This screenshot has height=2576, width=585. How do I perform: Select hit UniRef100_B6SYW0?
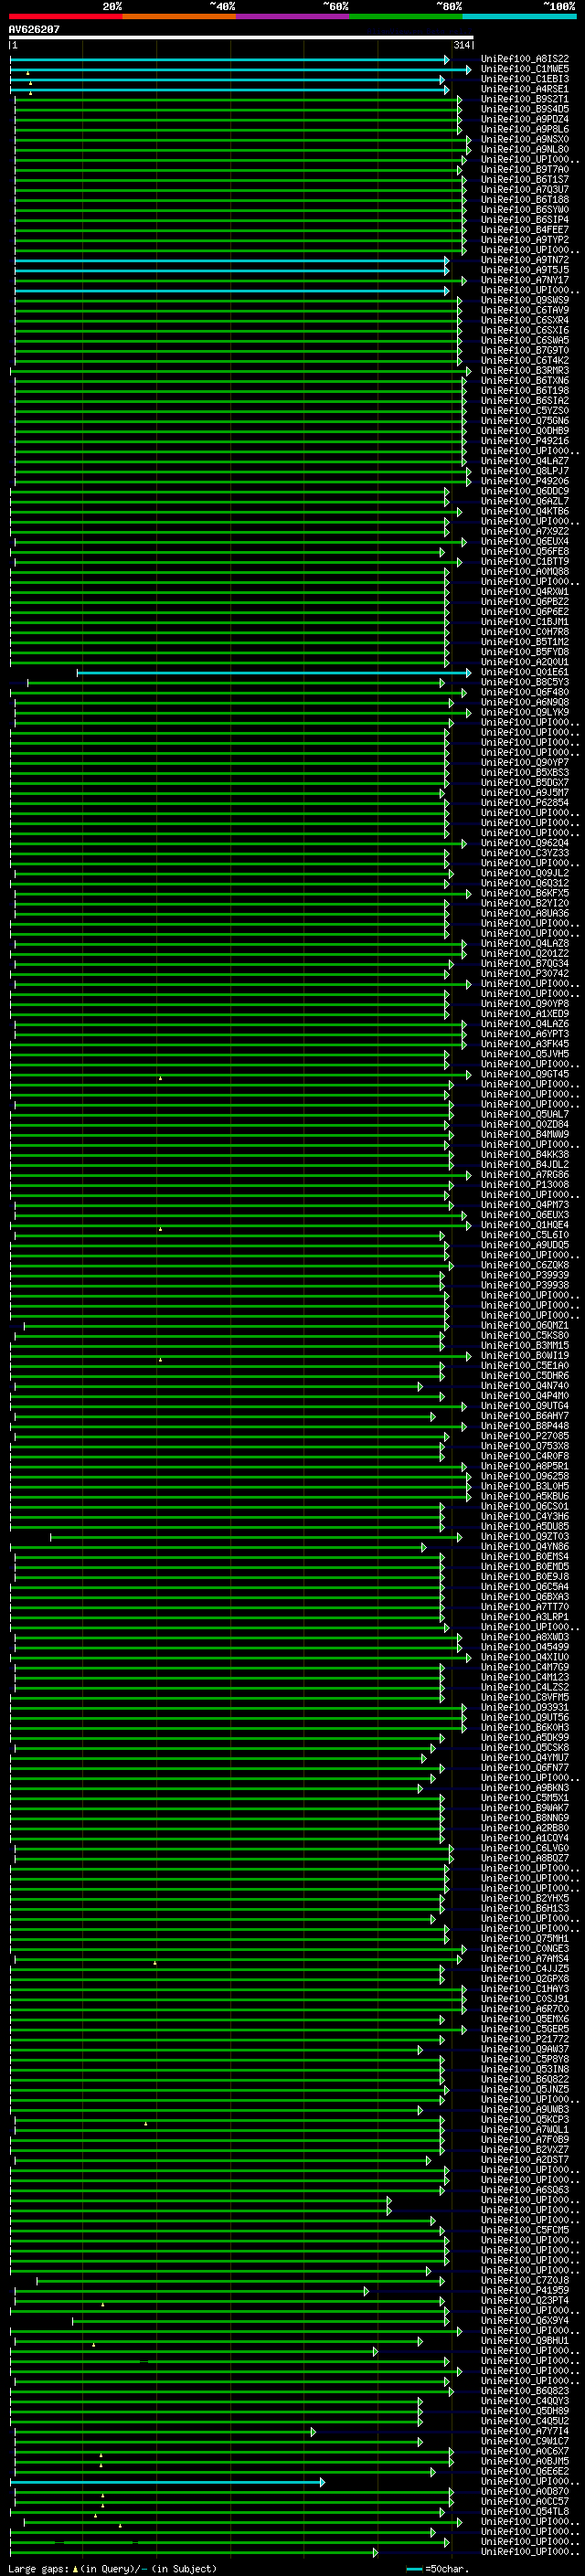525,210
